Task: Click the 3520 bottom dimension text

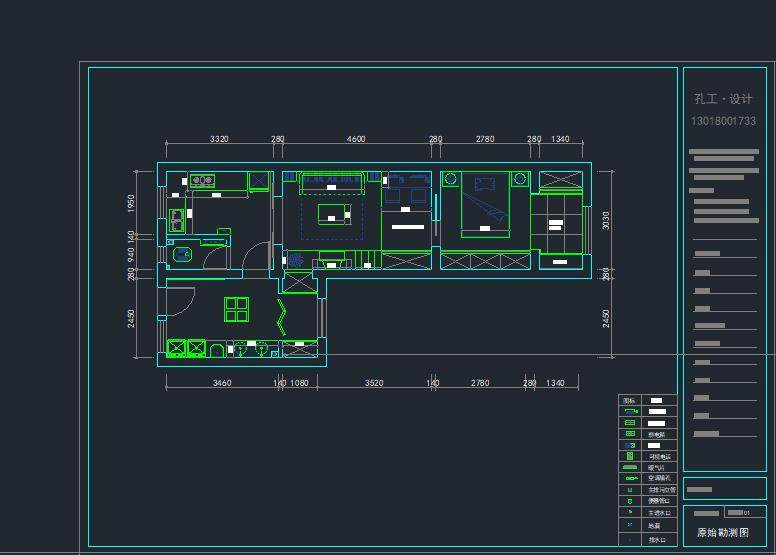Action: pos(374,383)
